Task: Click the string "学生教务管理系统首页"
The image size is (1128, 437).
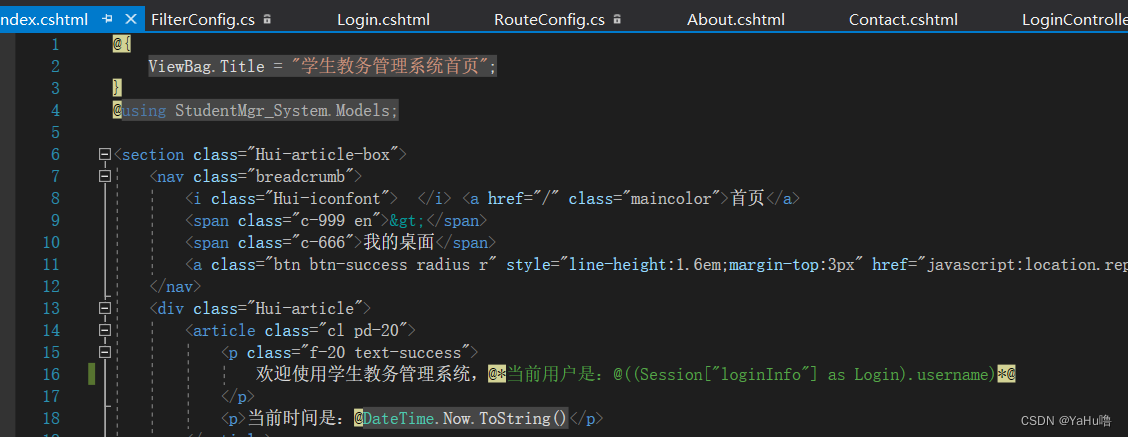Action: click(x=391, y=66)
